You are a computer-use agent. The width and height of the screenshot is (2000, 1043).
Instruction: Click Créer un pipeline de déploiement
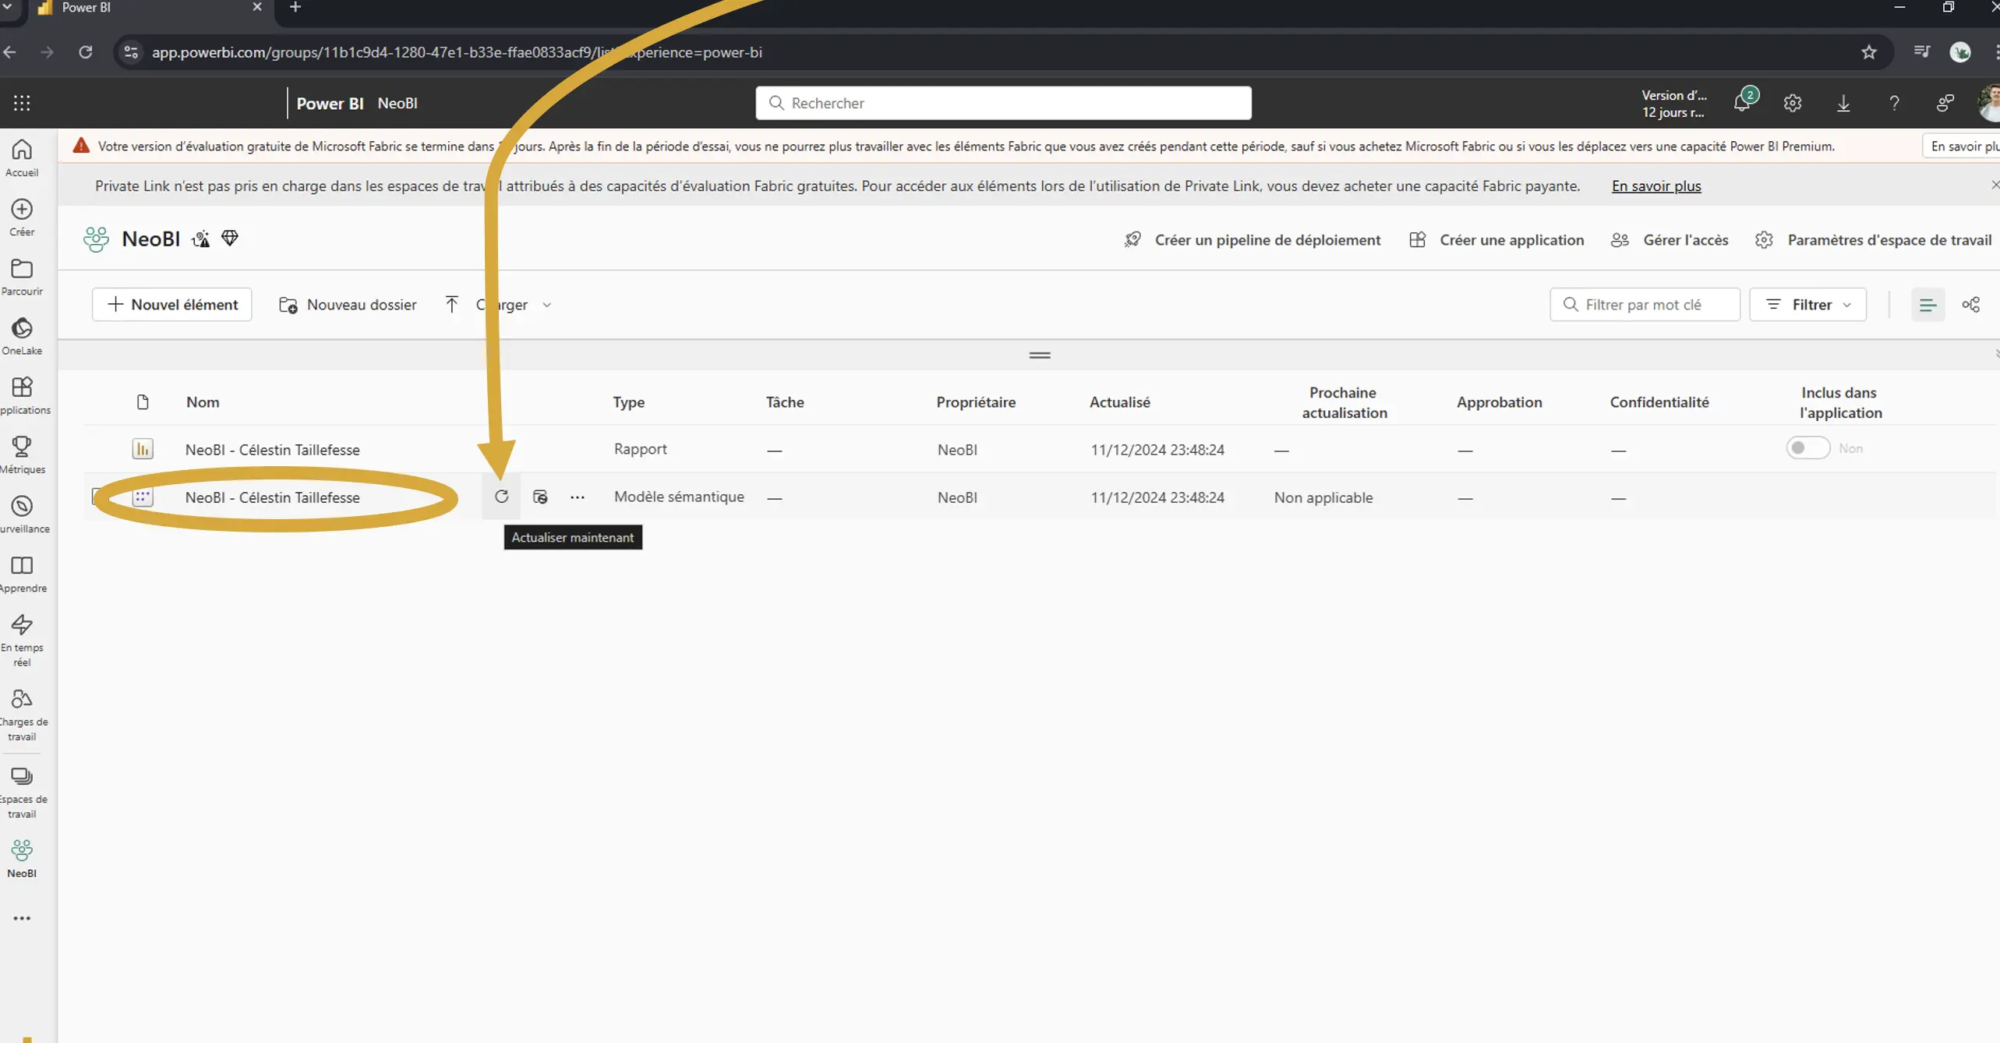point(1252,240)
